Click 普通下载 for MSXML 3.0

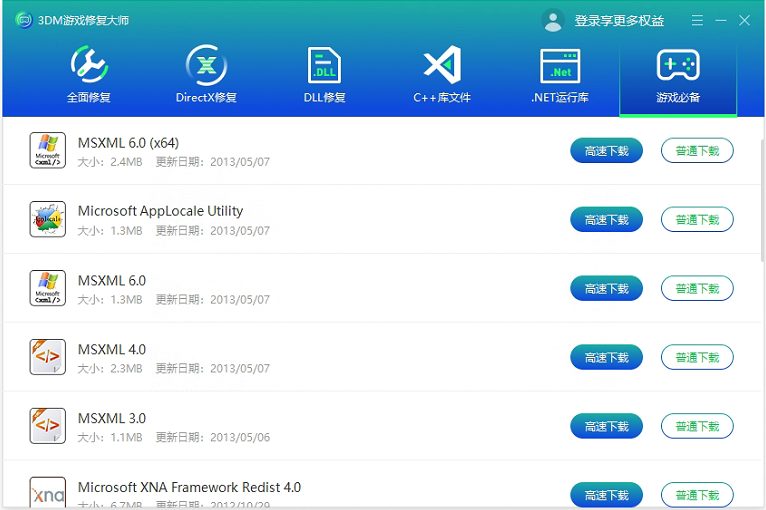[697, 426]
